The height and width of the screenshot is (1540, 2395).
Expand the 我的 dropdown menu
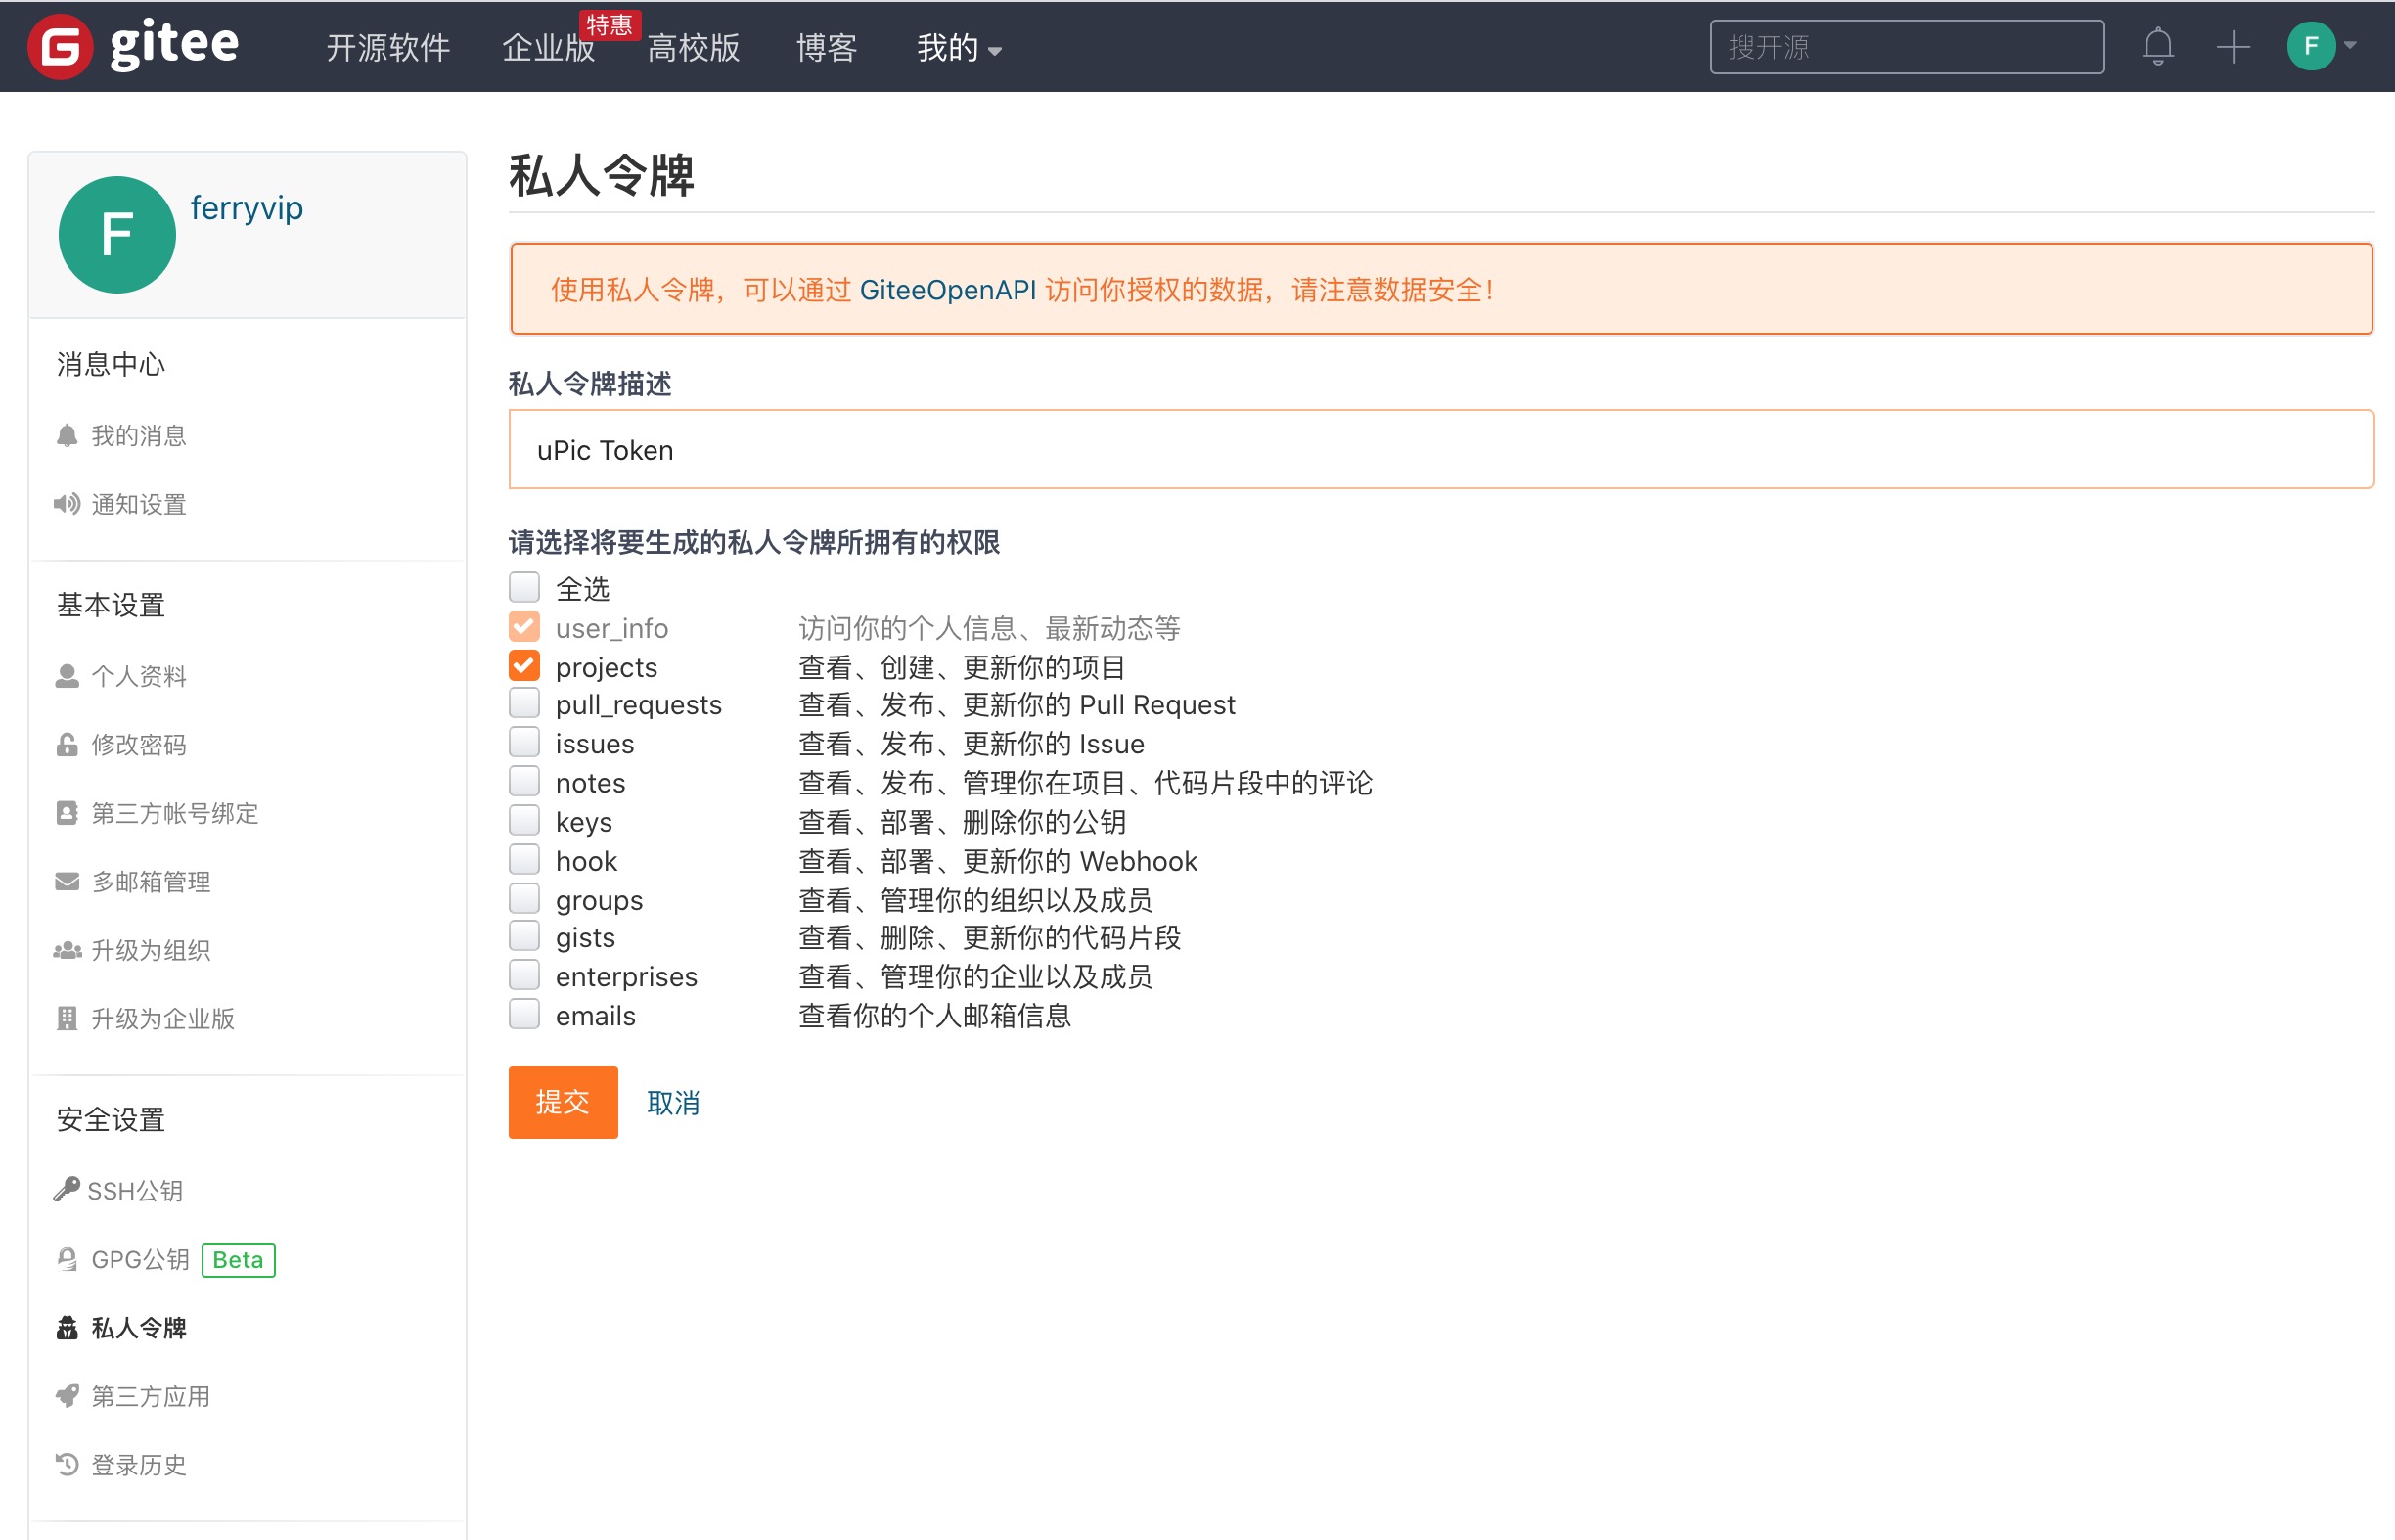tap(958, 48)
